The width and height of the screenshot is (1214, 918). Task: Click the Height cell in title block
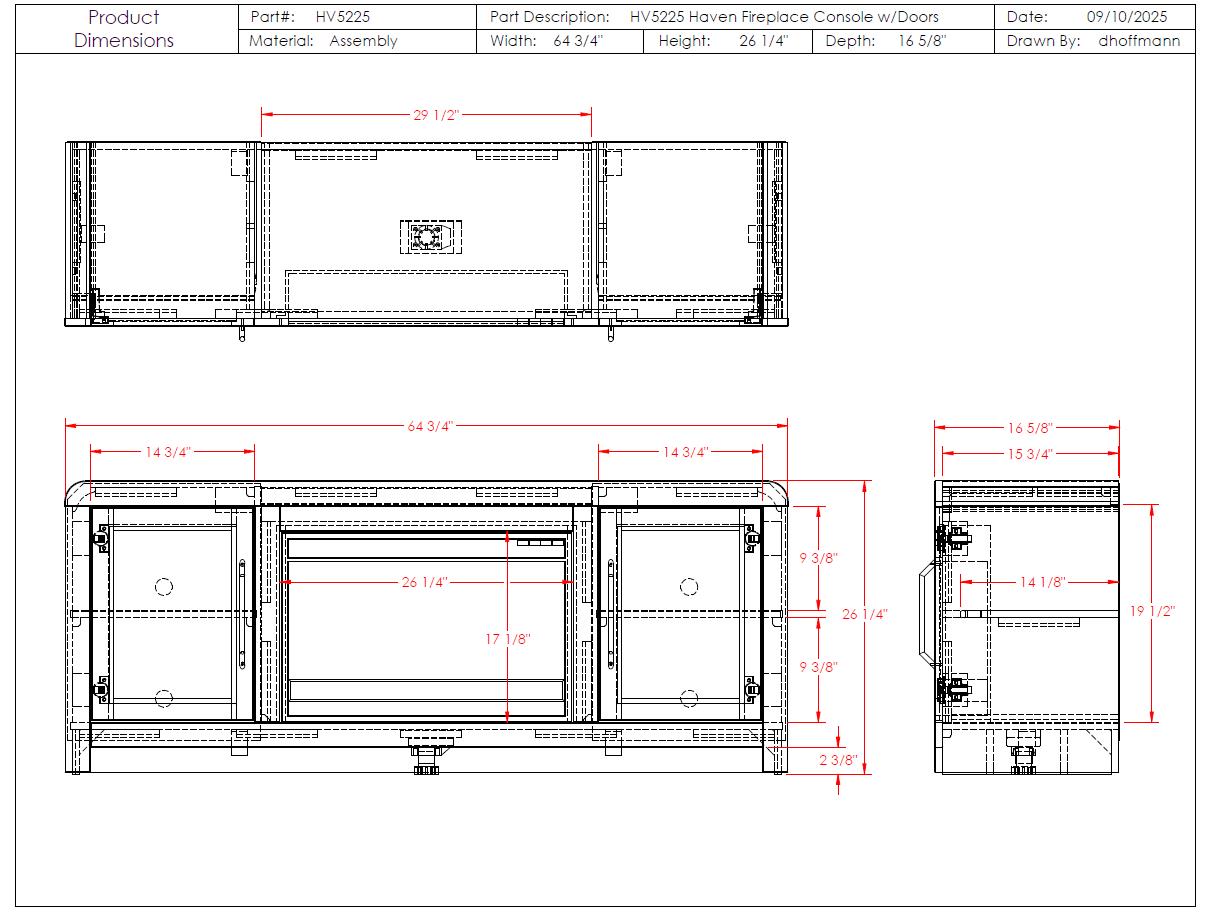722,41
